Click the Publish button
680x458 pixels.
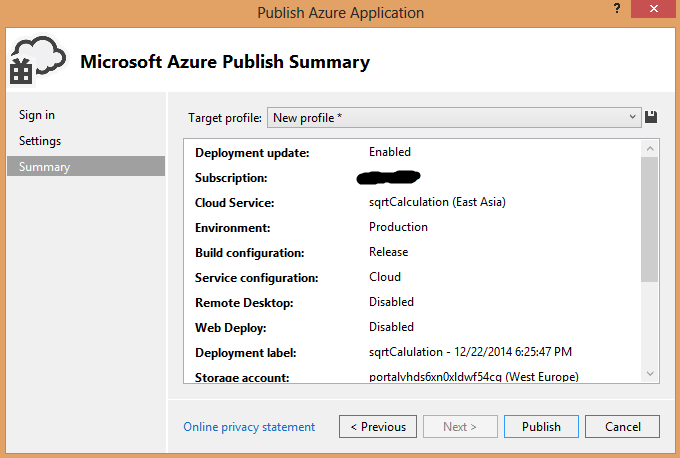point(541,427)
